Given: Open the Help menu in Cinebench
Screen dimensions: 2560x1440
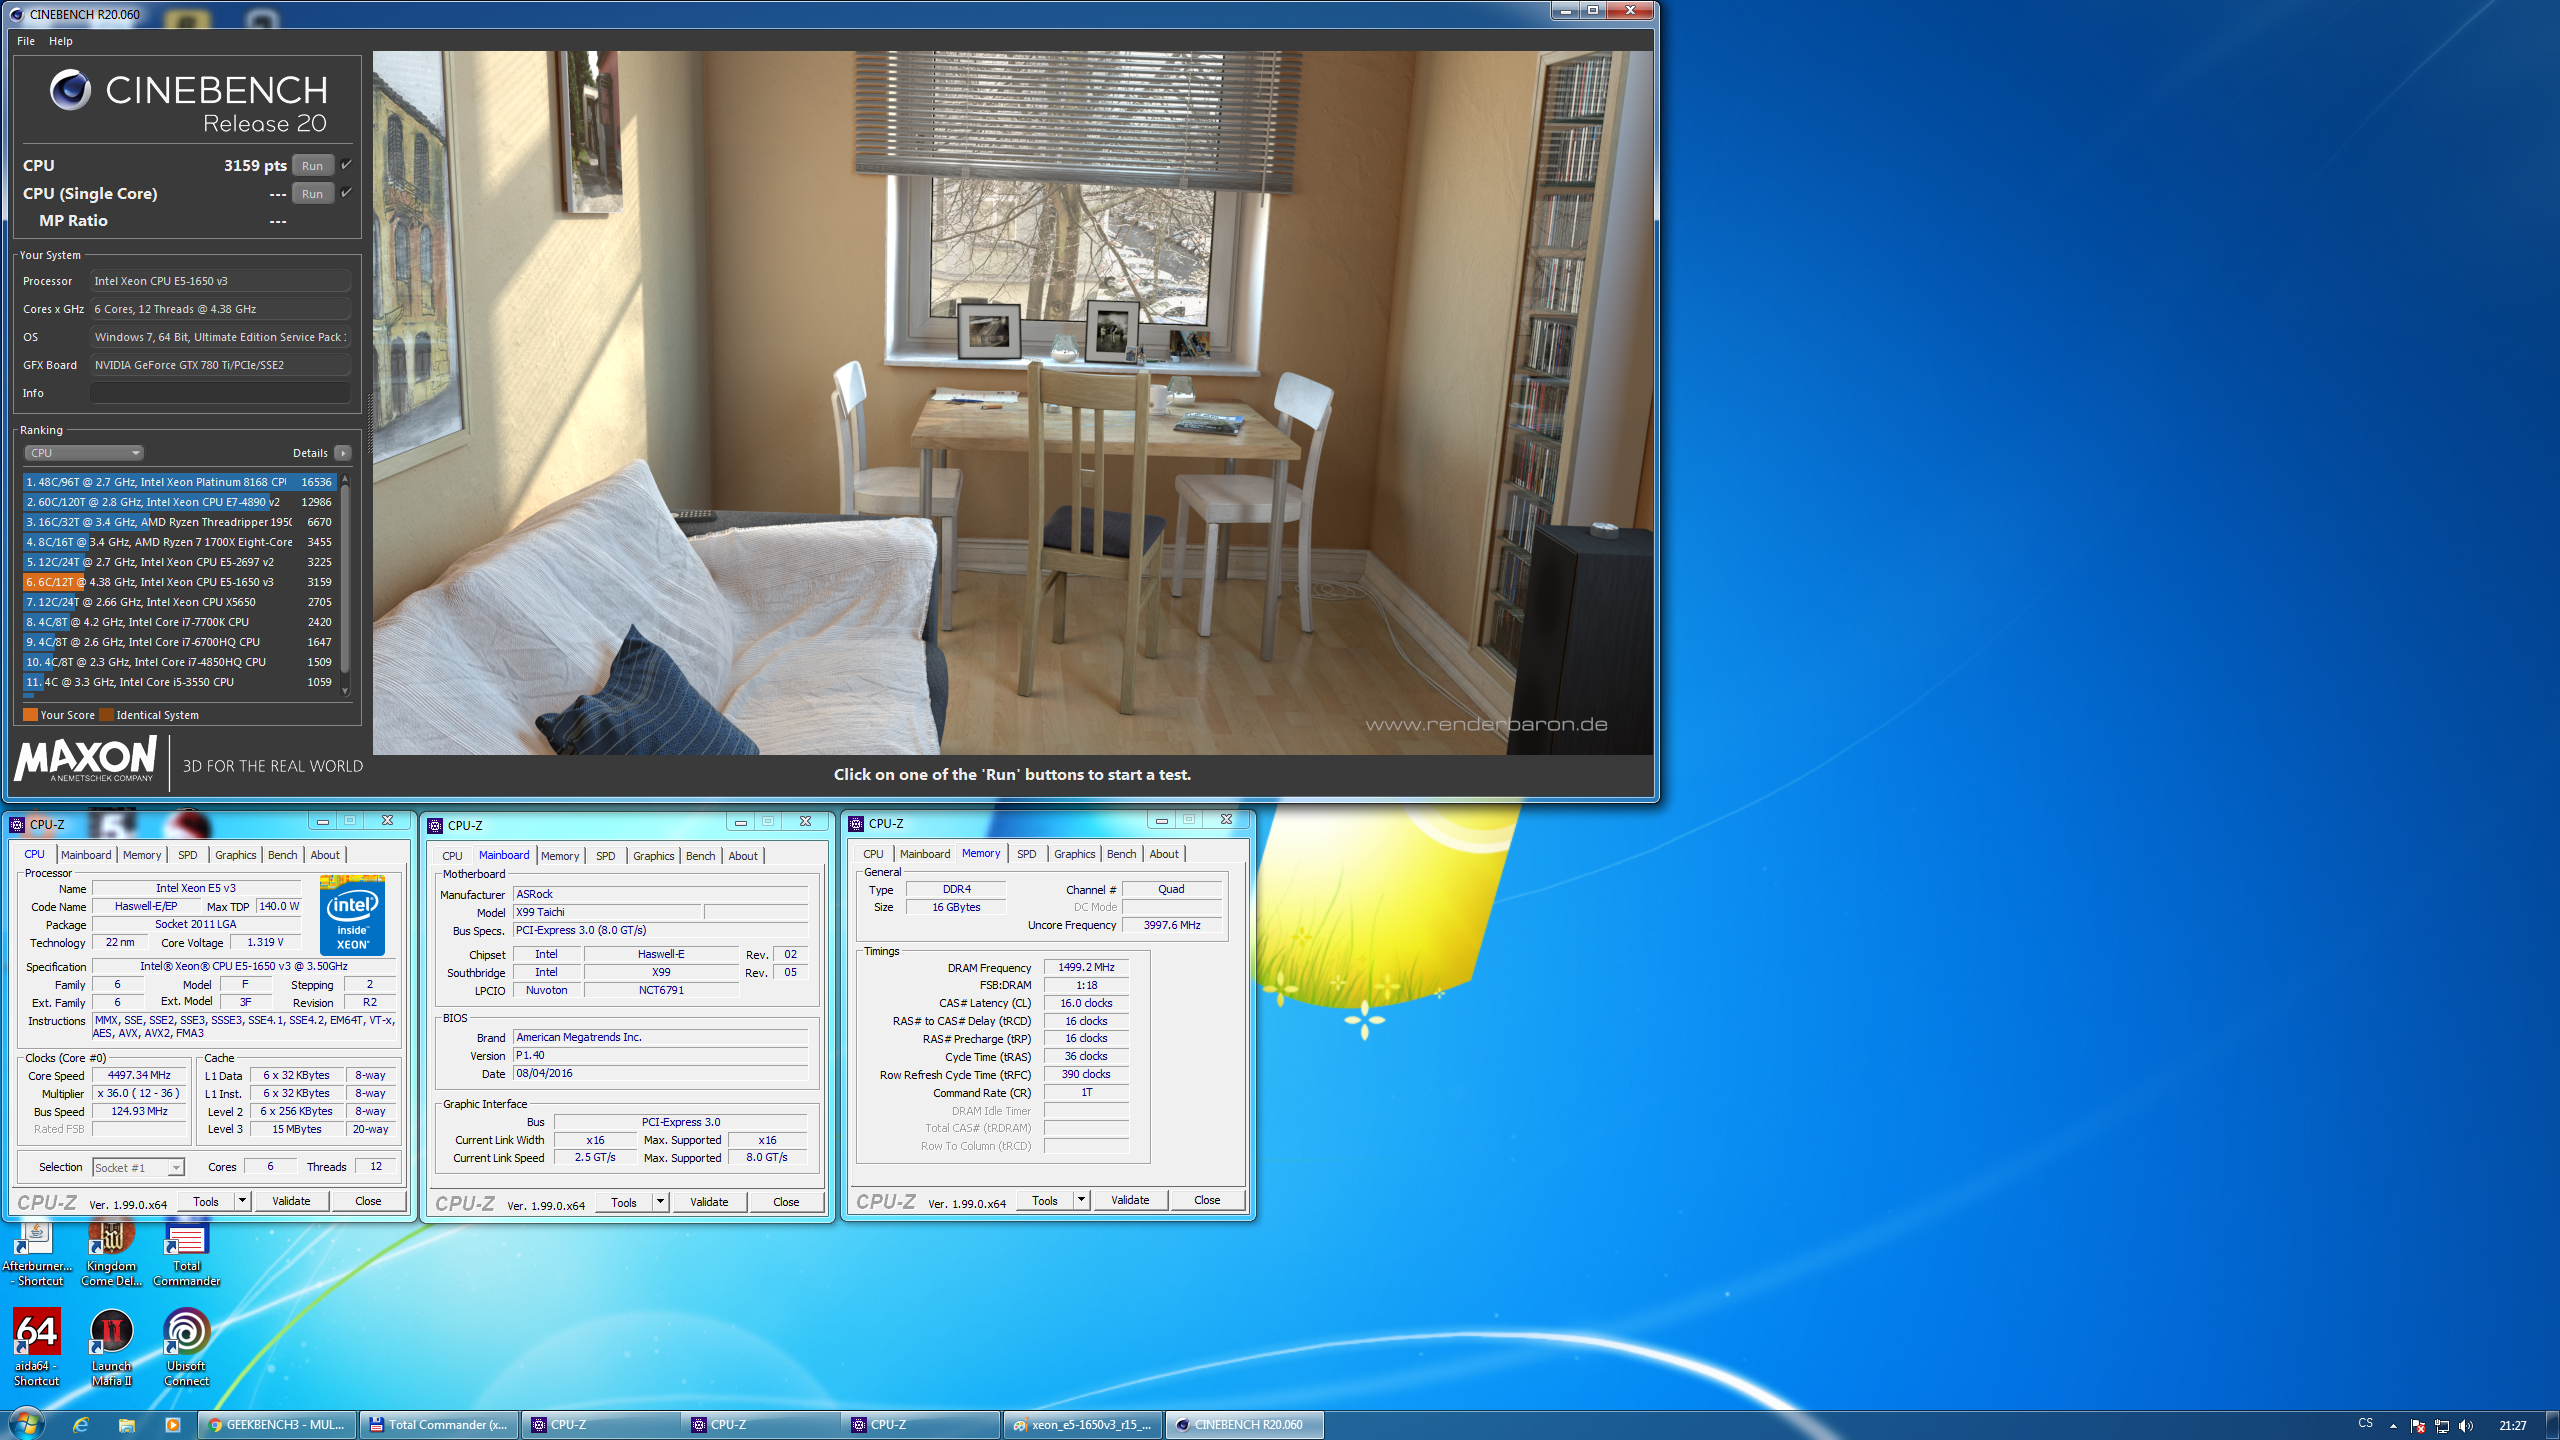Looking at the screenshot, I should click(61, 41).
